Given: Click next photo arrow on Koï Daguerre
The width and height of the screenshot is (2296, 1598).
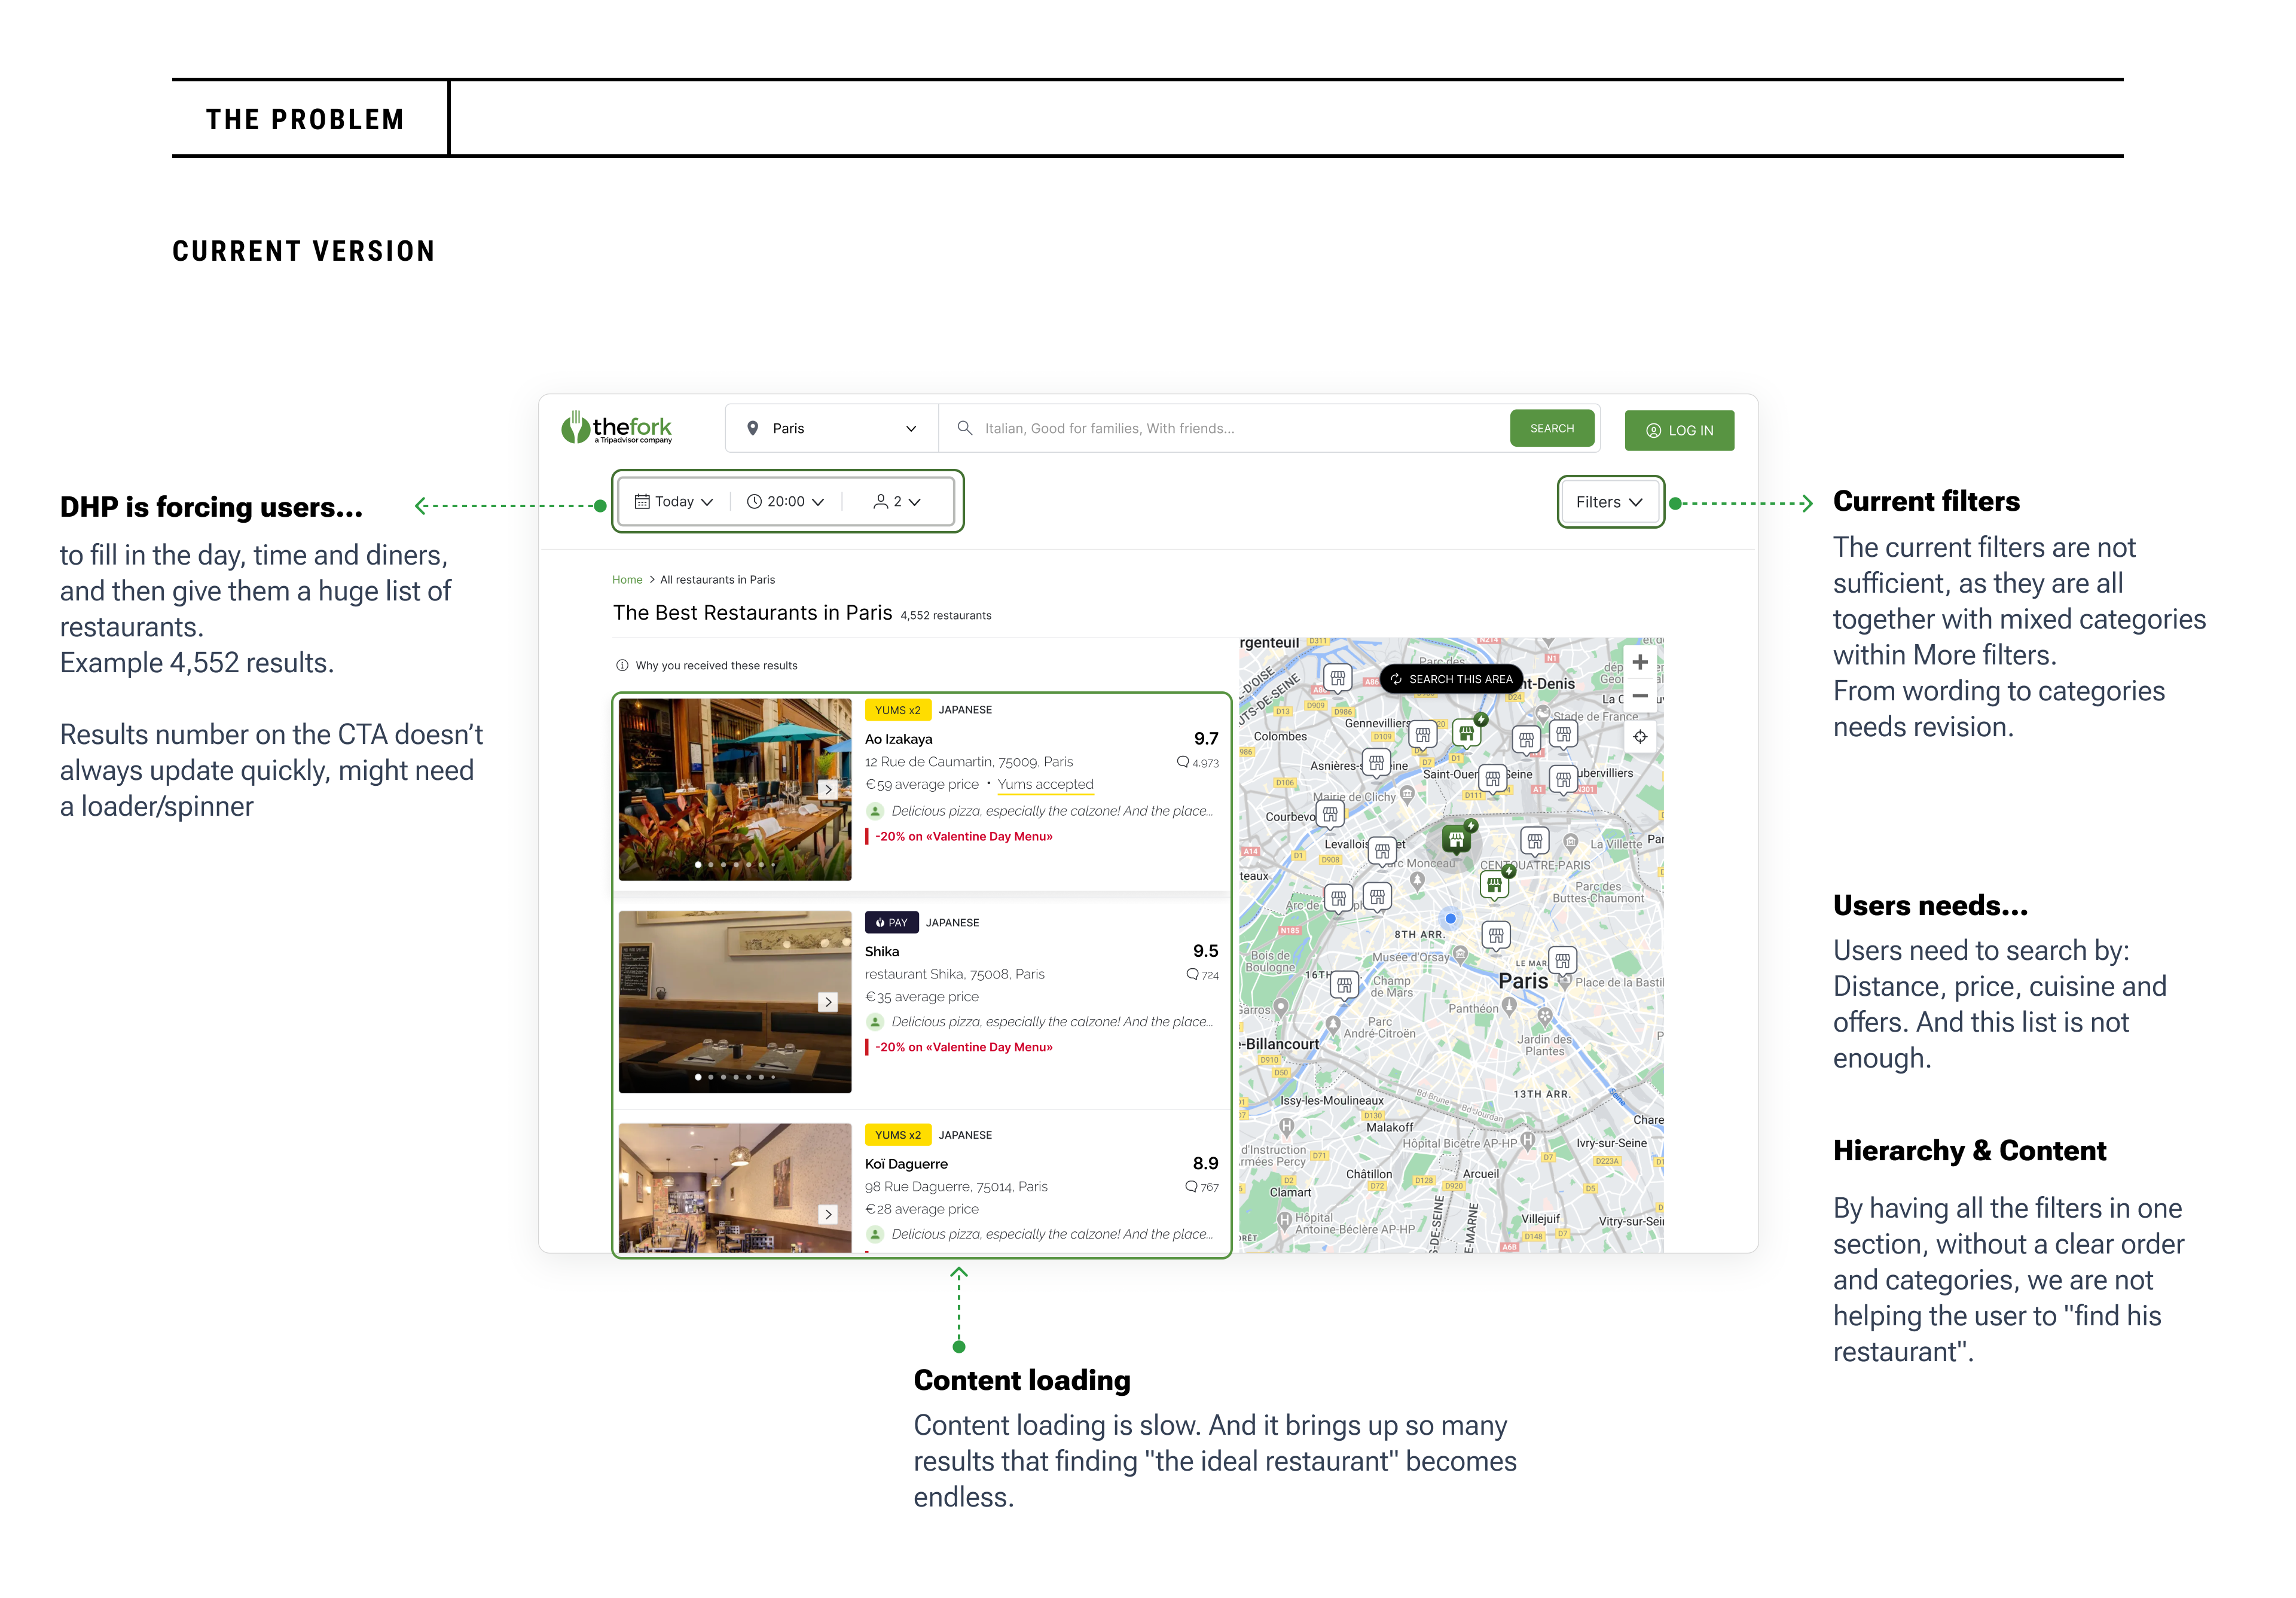Looking at the screenshot, I should 828,1214.
